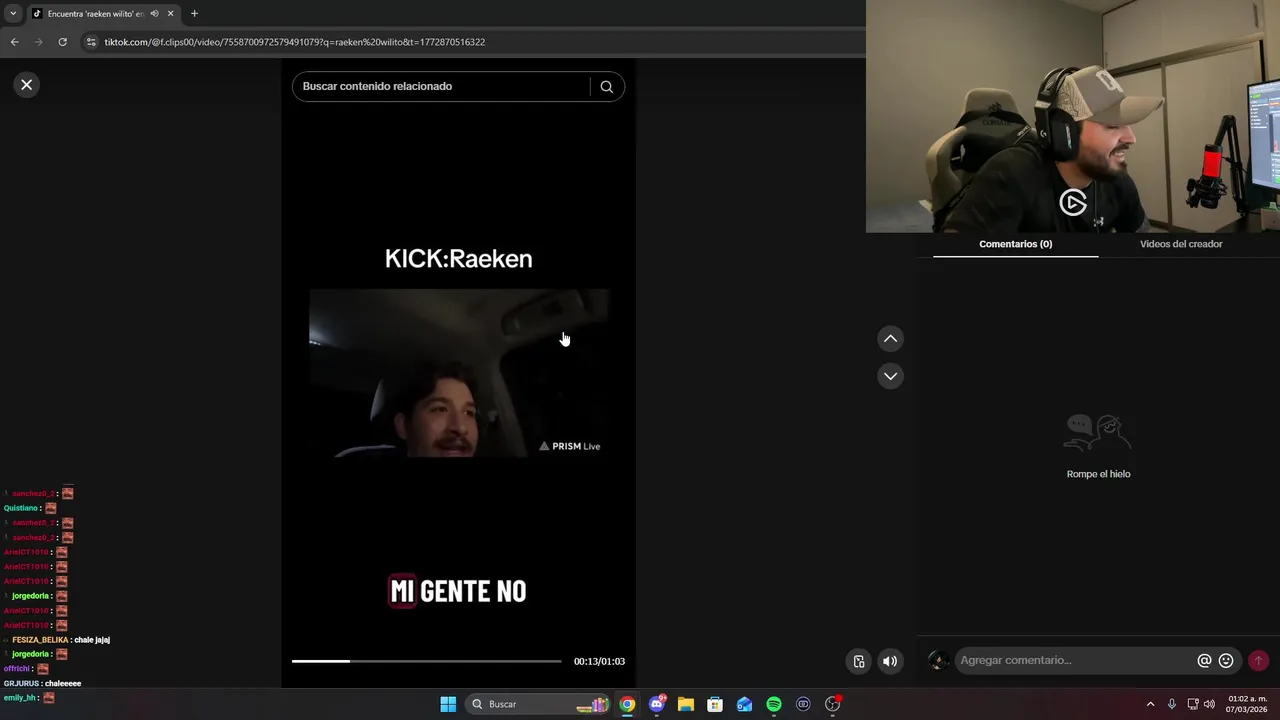
Task: Click the video frame to pause
Action: tap(458, 374)
